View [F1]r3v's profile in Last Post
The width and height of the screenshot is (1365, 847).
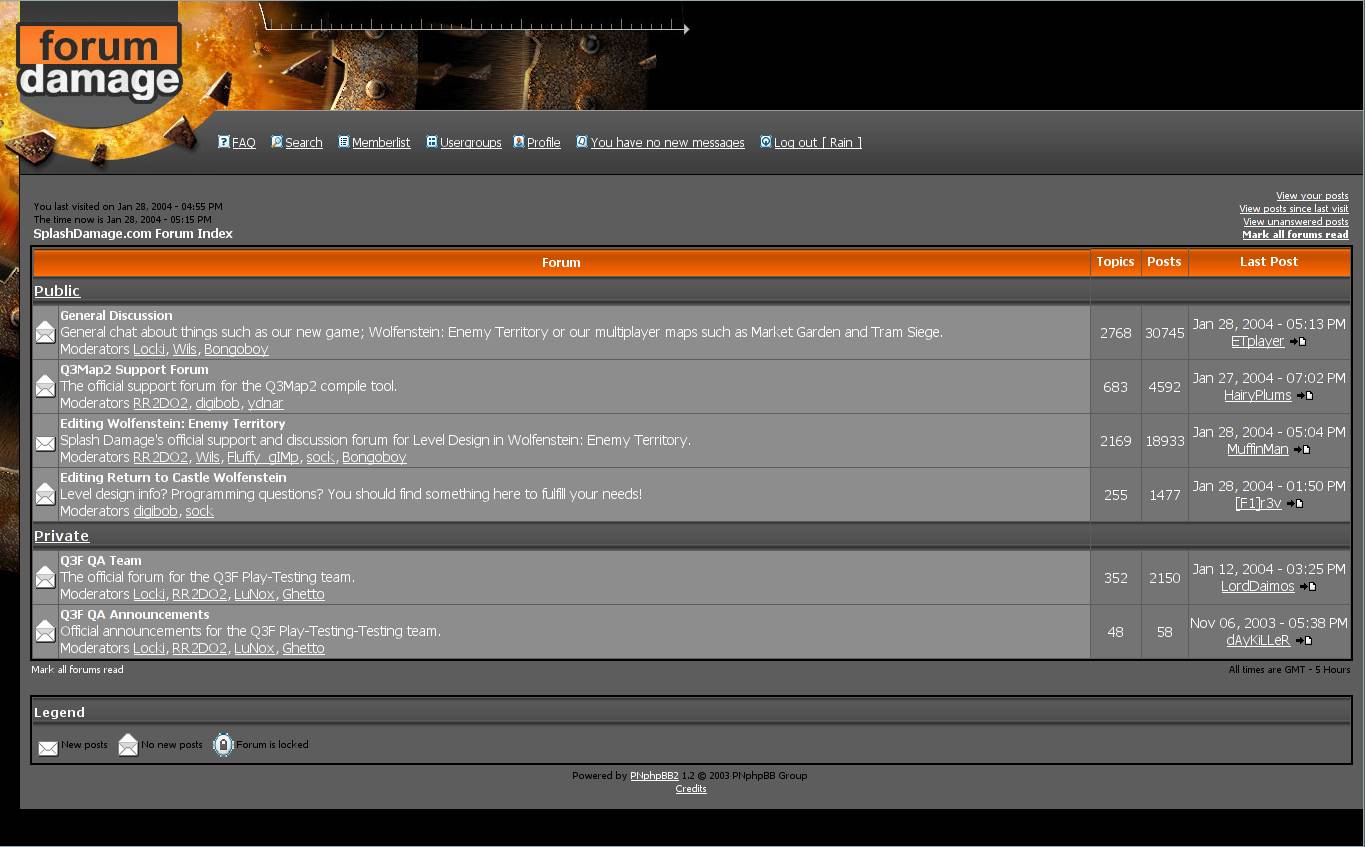[1258, 504]
